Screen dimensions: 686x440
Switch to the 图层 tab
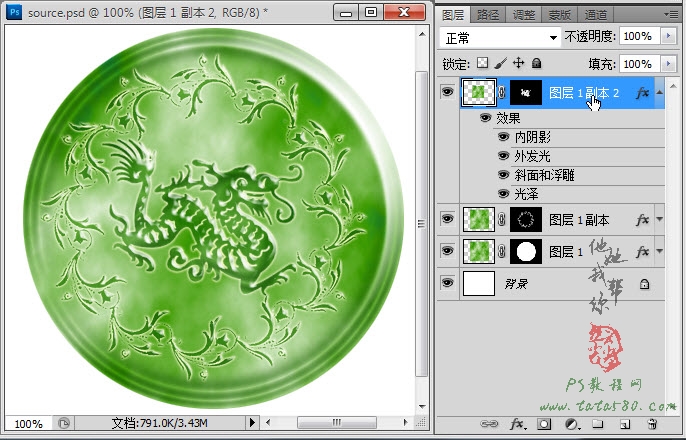(x=453, y=15)
